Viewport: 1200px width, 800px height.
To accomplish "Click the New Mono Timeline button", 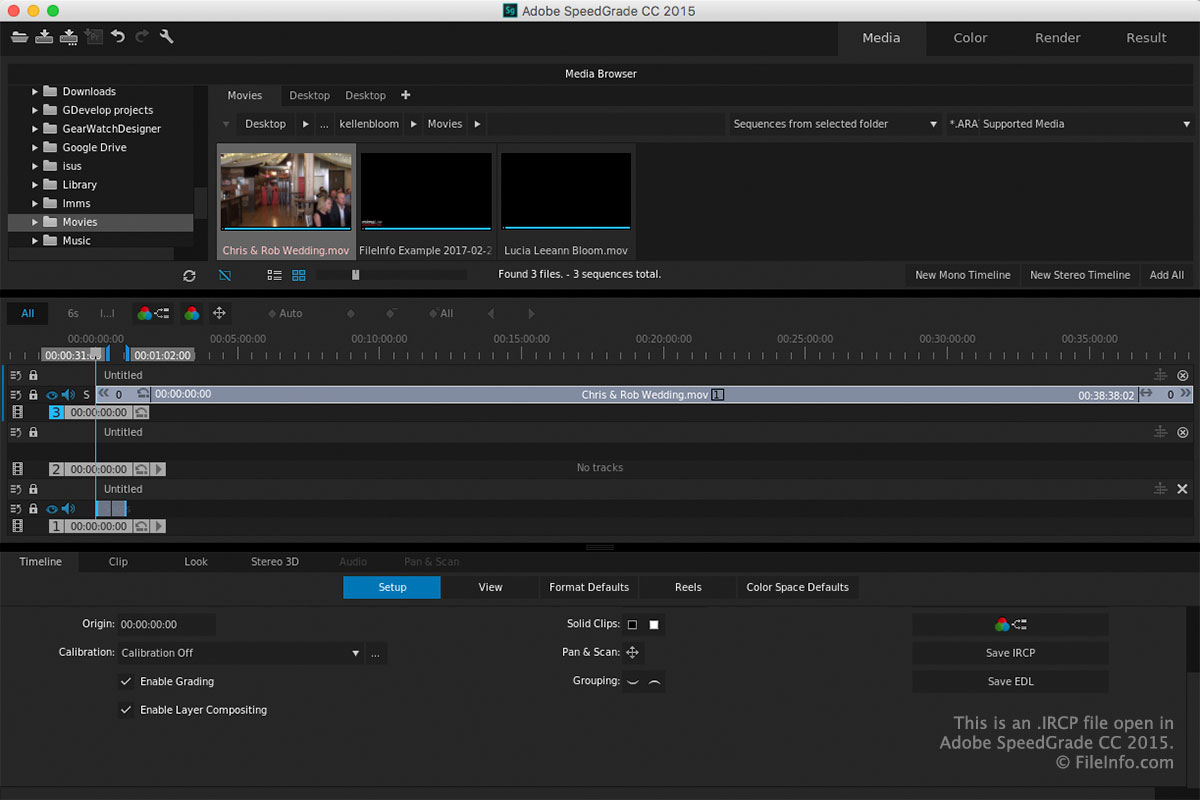I will (x=963, y=275).
